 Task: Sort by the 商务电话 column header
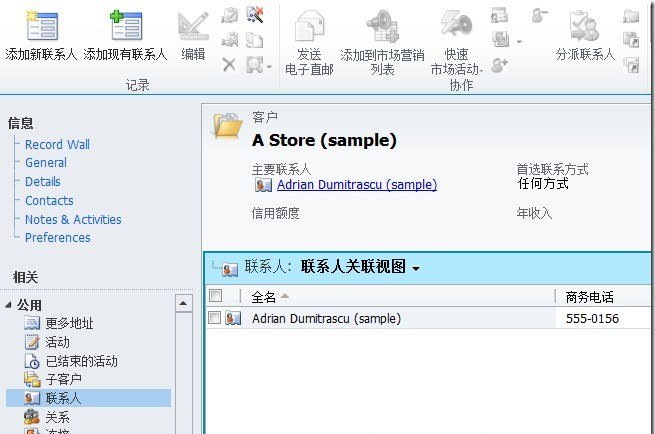[589, 297]
